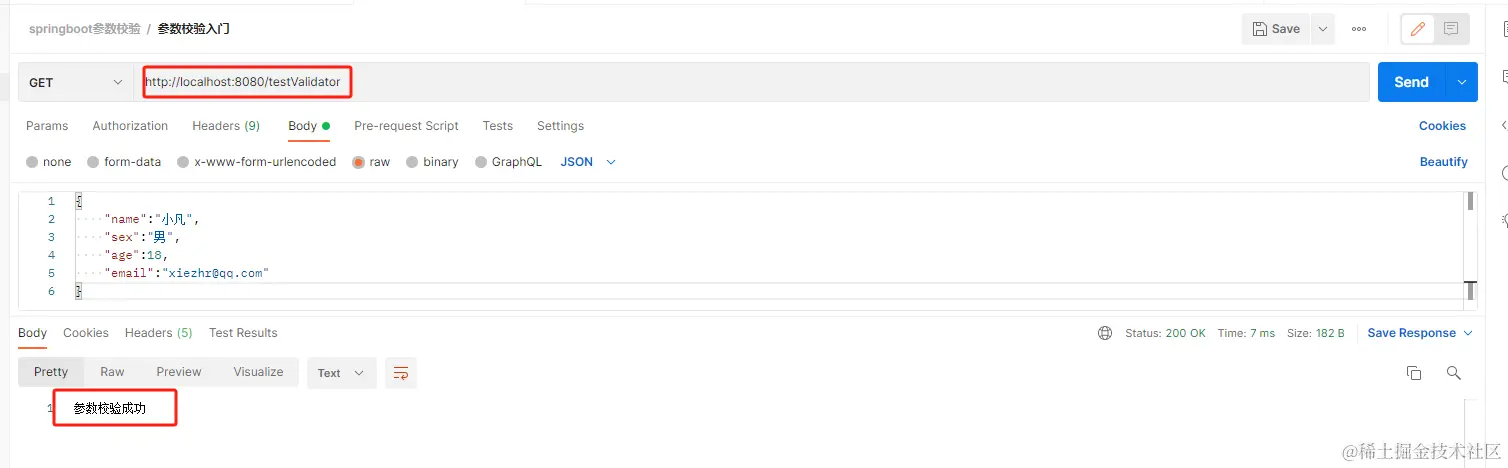Viewport: 1508px width, 468px height.
Task: Select the GraphQL body radio option
Action: [x=481, y=162]
